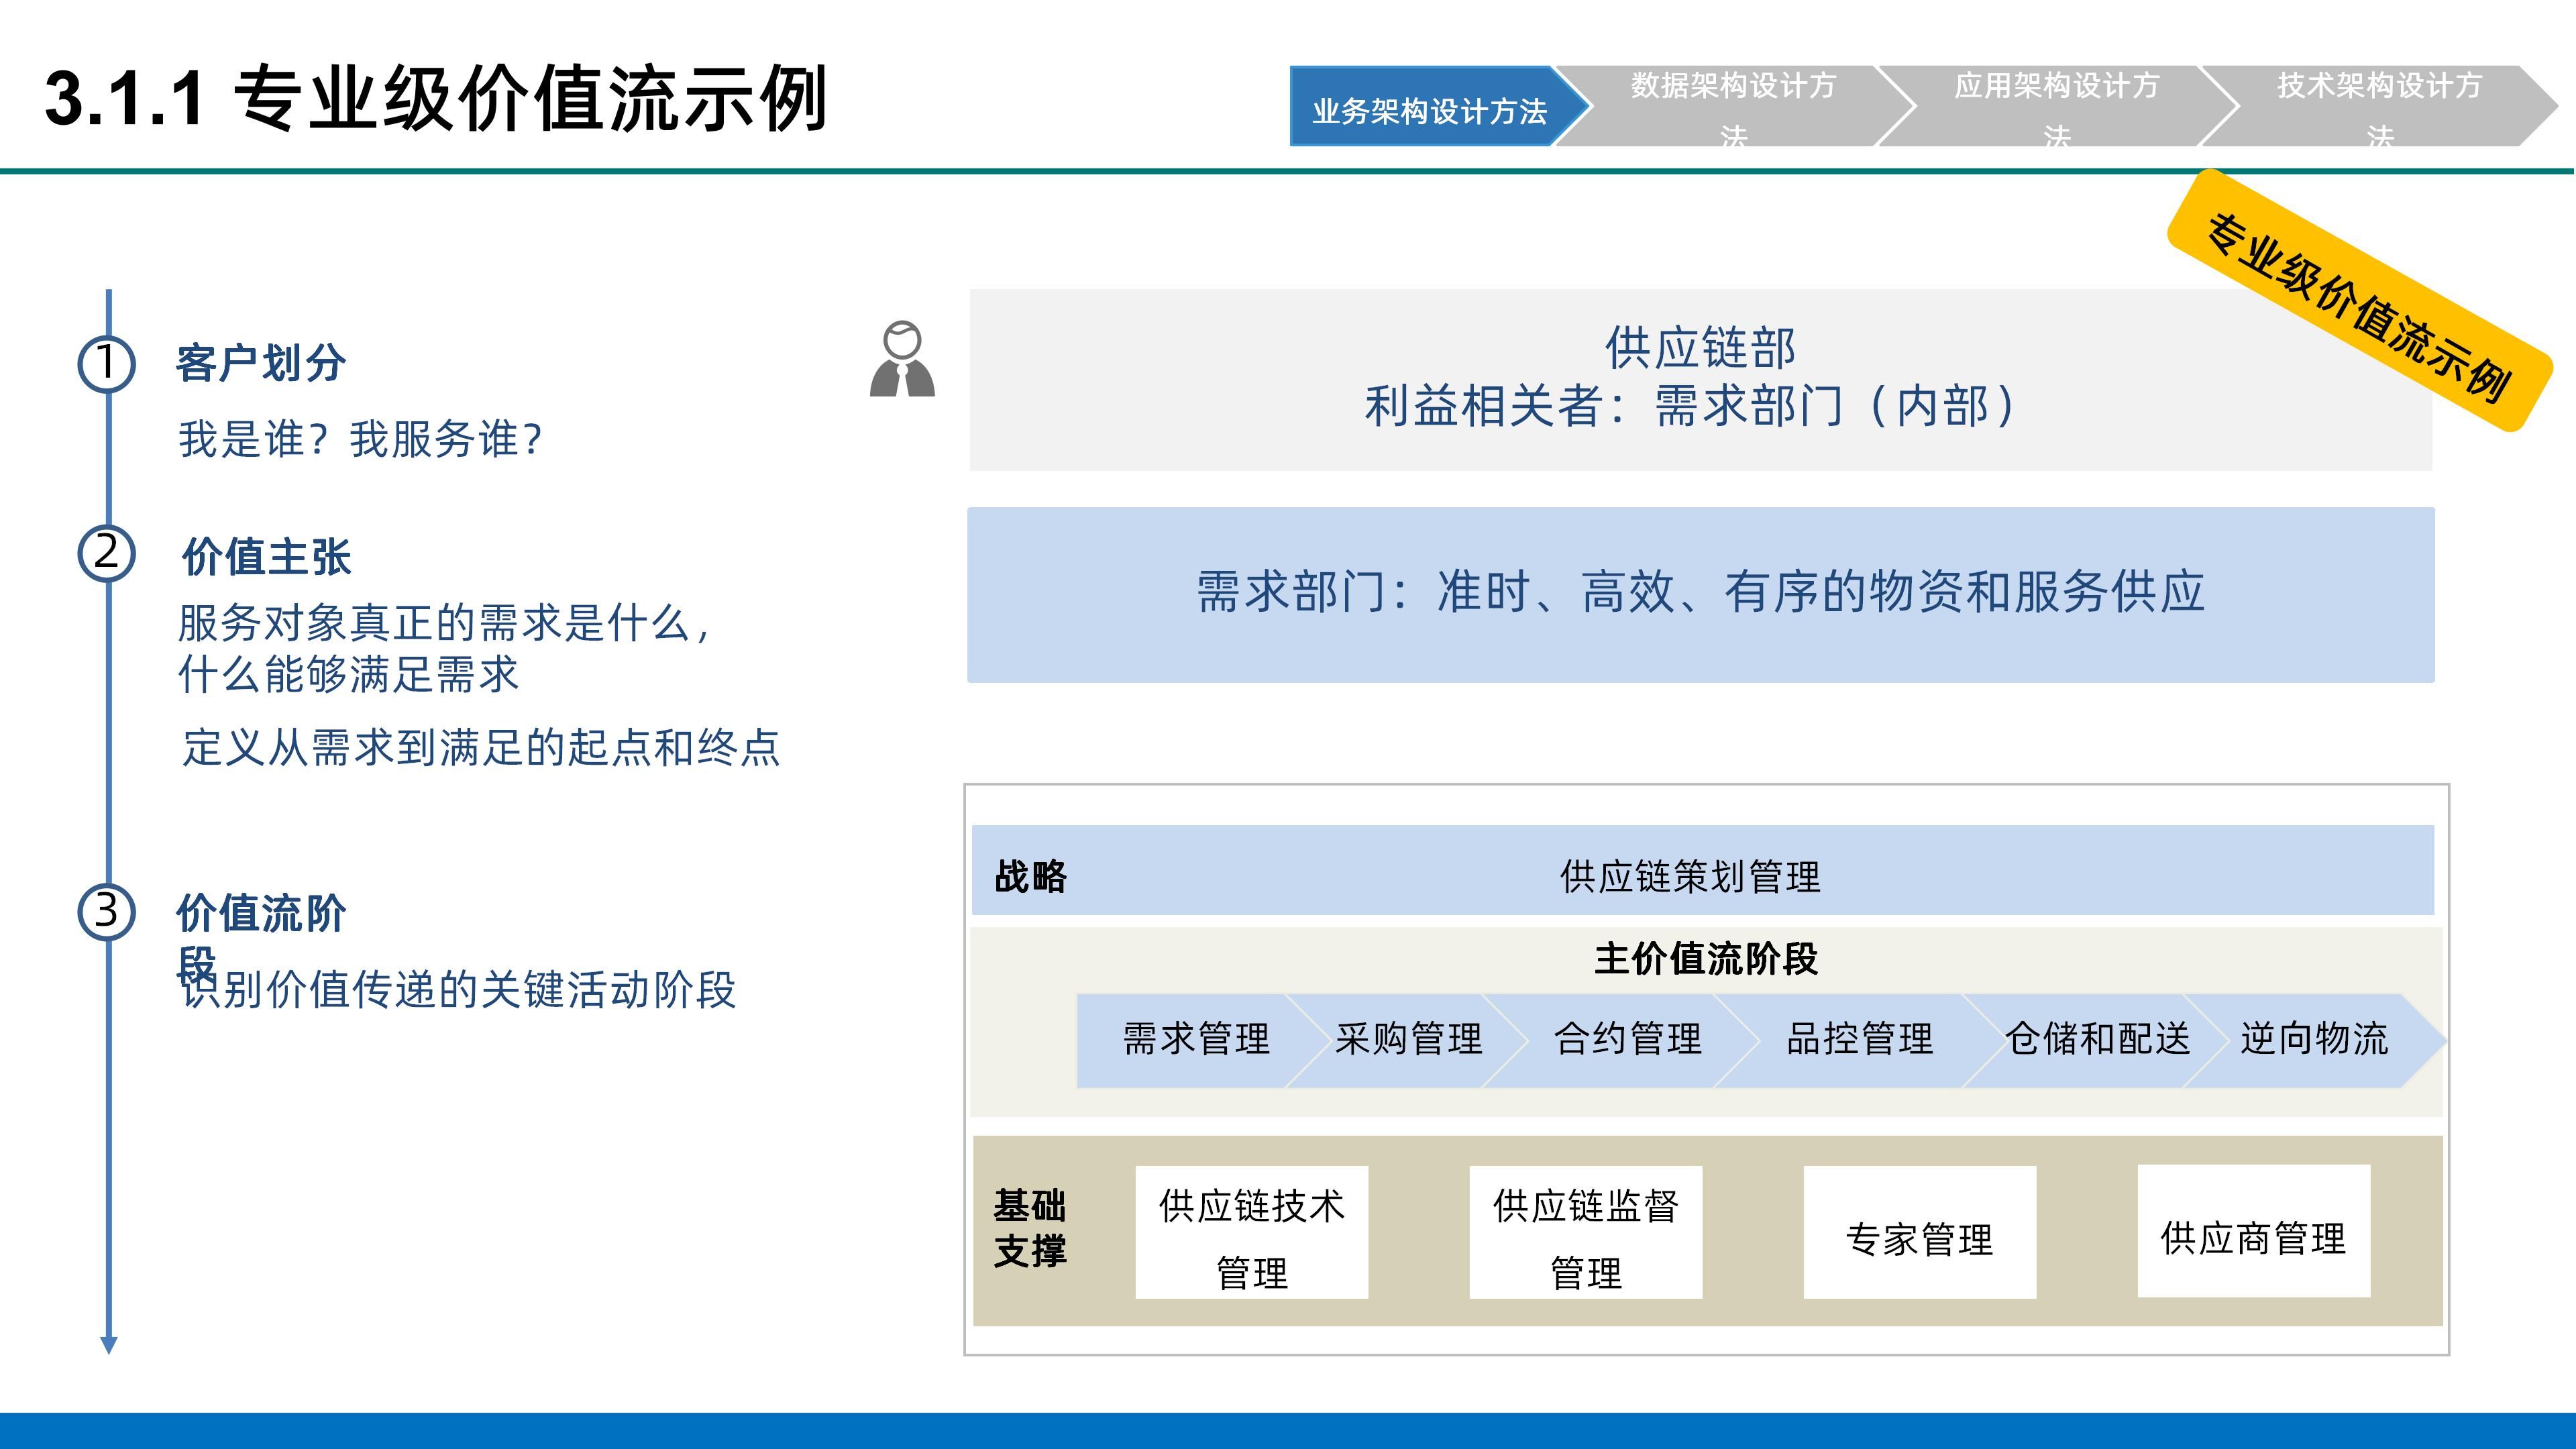Click the circled number 3 marker

(x=107, y=911)
